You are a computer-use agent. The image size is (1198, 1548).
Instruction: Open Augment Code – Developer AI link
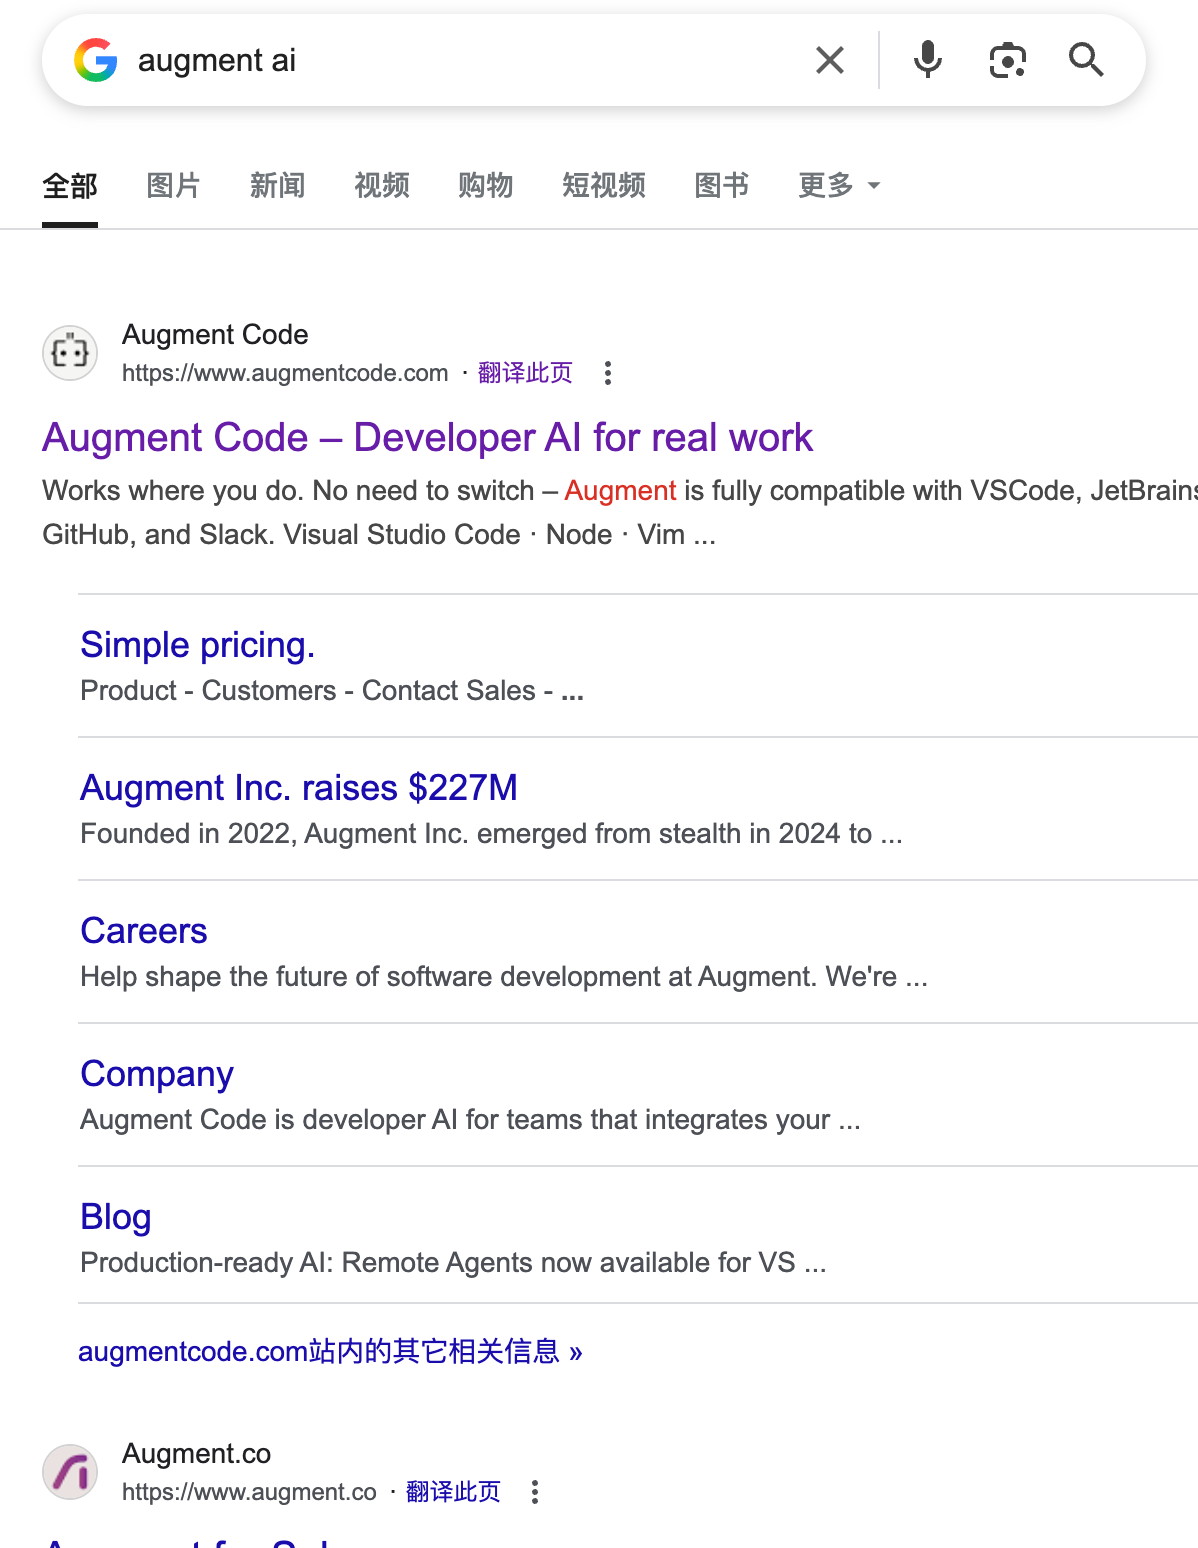[x=427, y=437]
